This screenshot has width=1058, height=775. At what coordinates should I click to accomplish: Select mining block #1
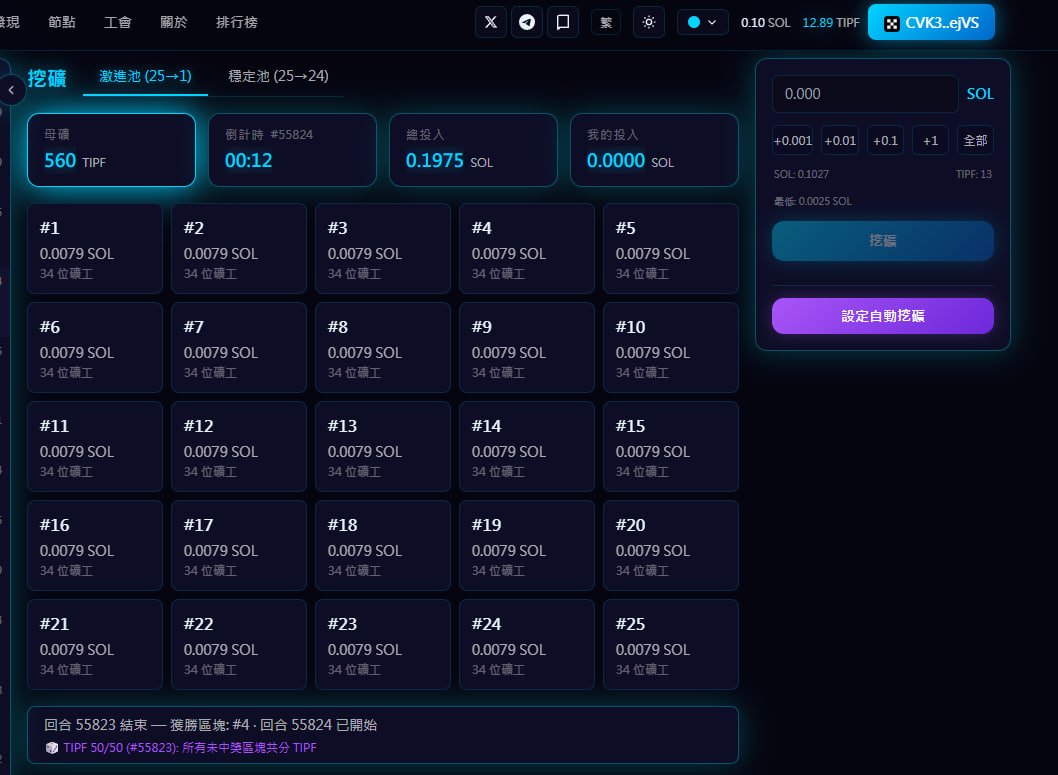[x=94, y=249]
